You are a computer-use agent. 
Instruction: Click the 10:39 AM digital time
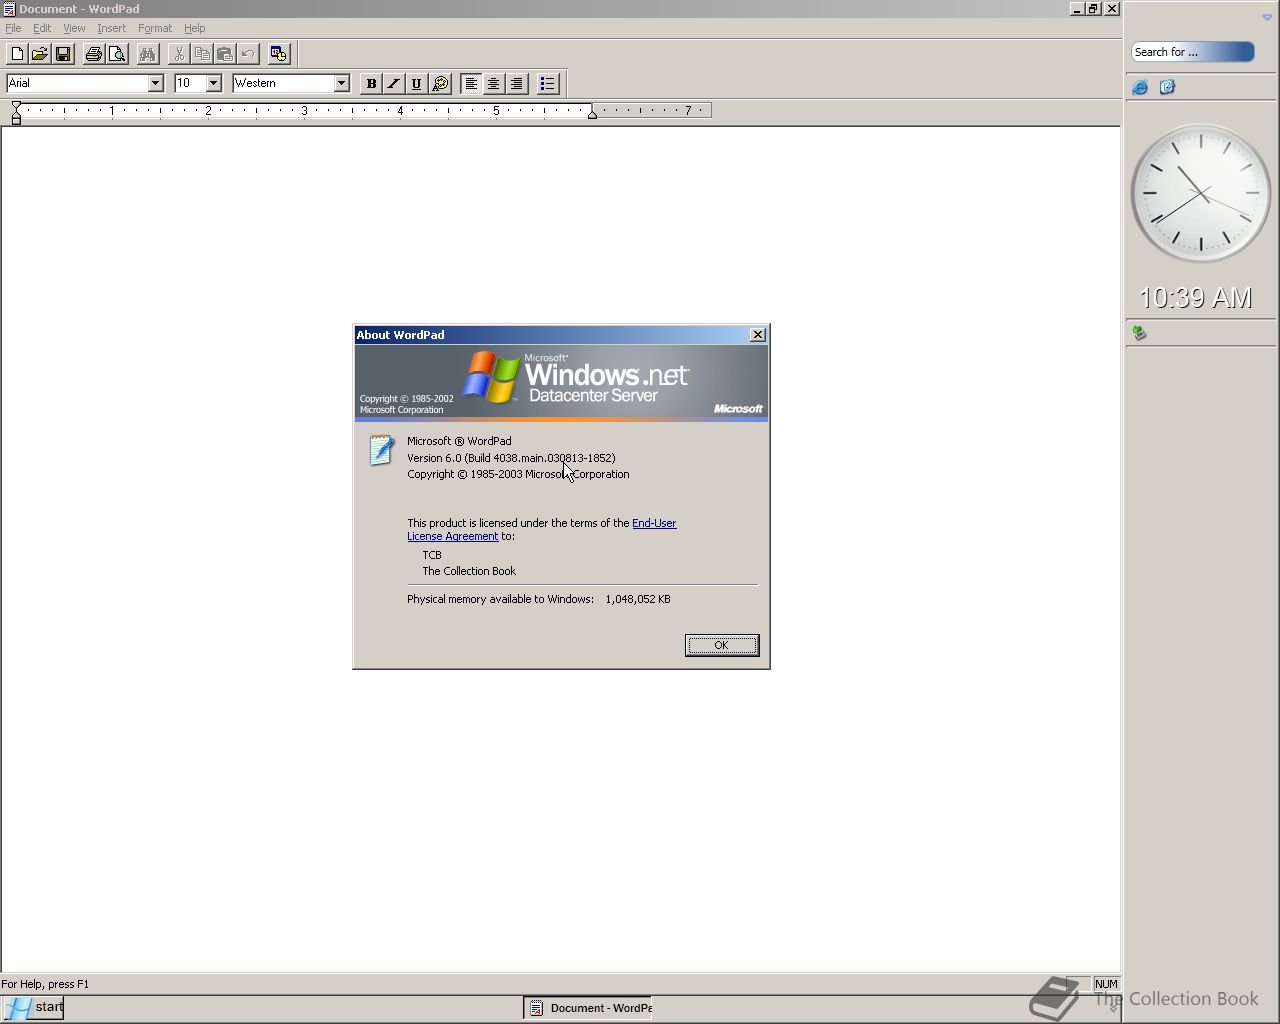pos(1196,298)
